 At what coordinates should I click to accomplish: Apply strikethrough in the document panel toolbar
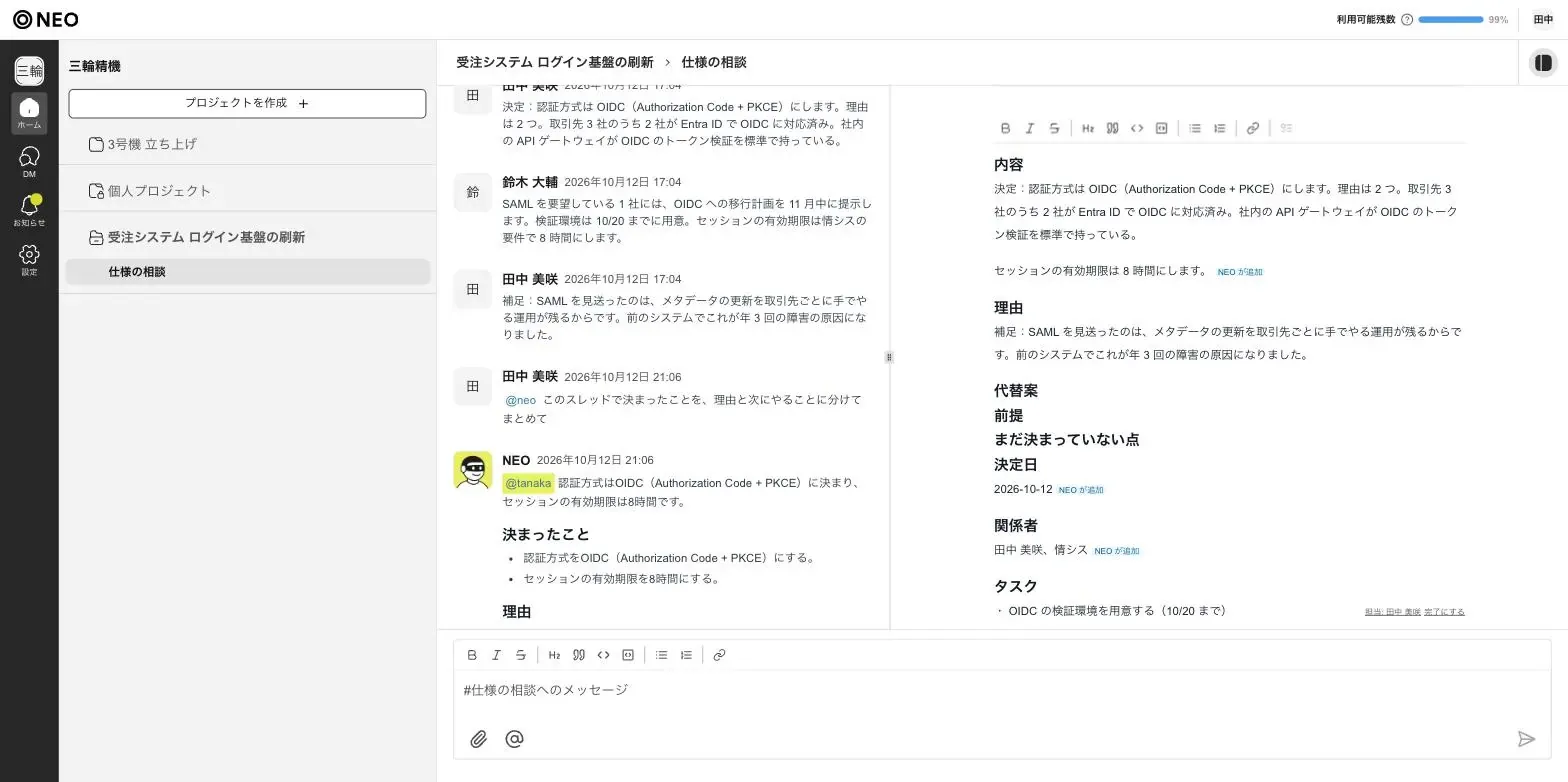1054,128
